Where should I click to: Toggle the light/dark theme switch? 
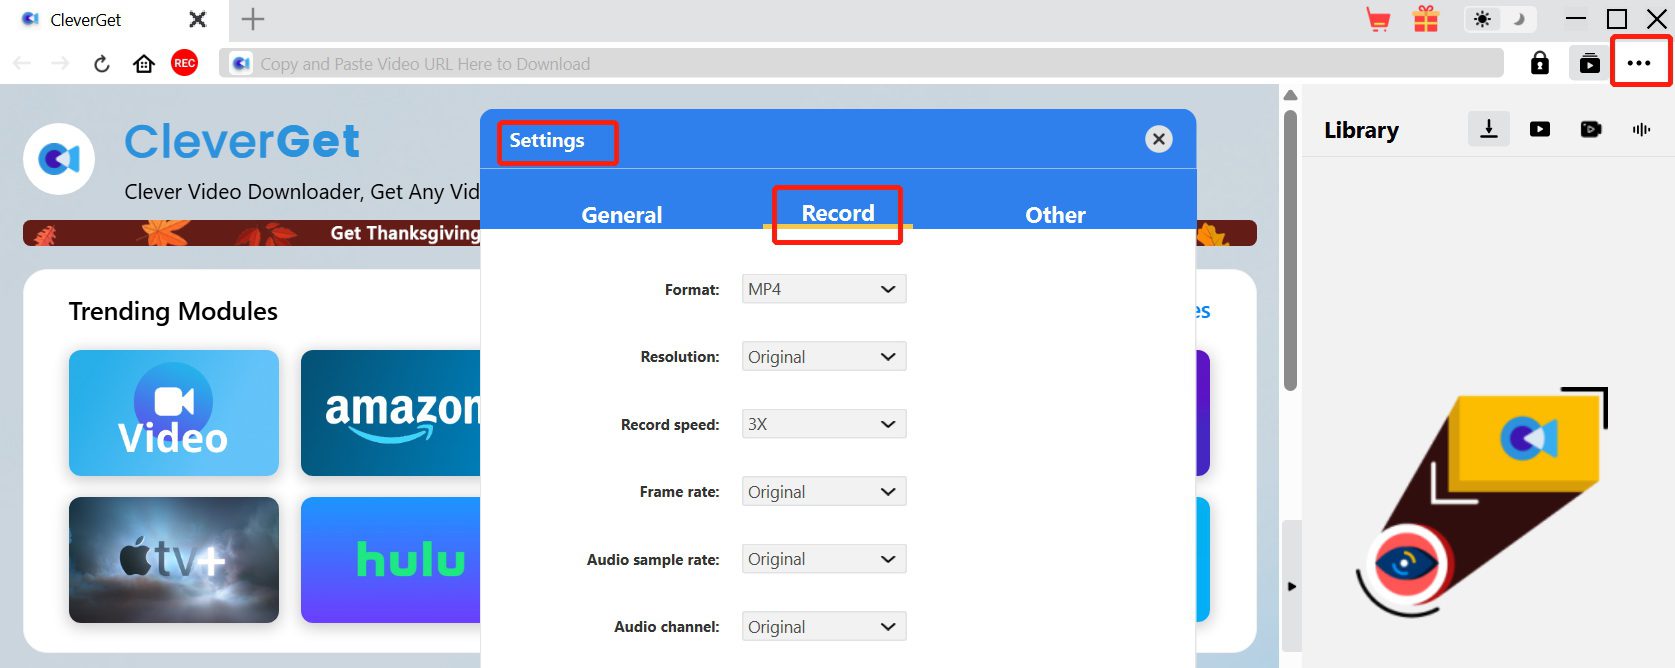click(x=1499, y=19)
